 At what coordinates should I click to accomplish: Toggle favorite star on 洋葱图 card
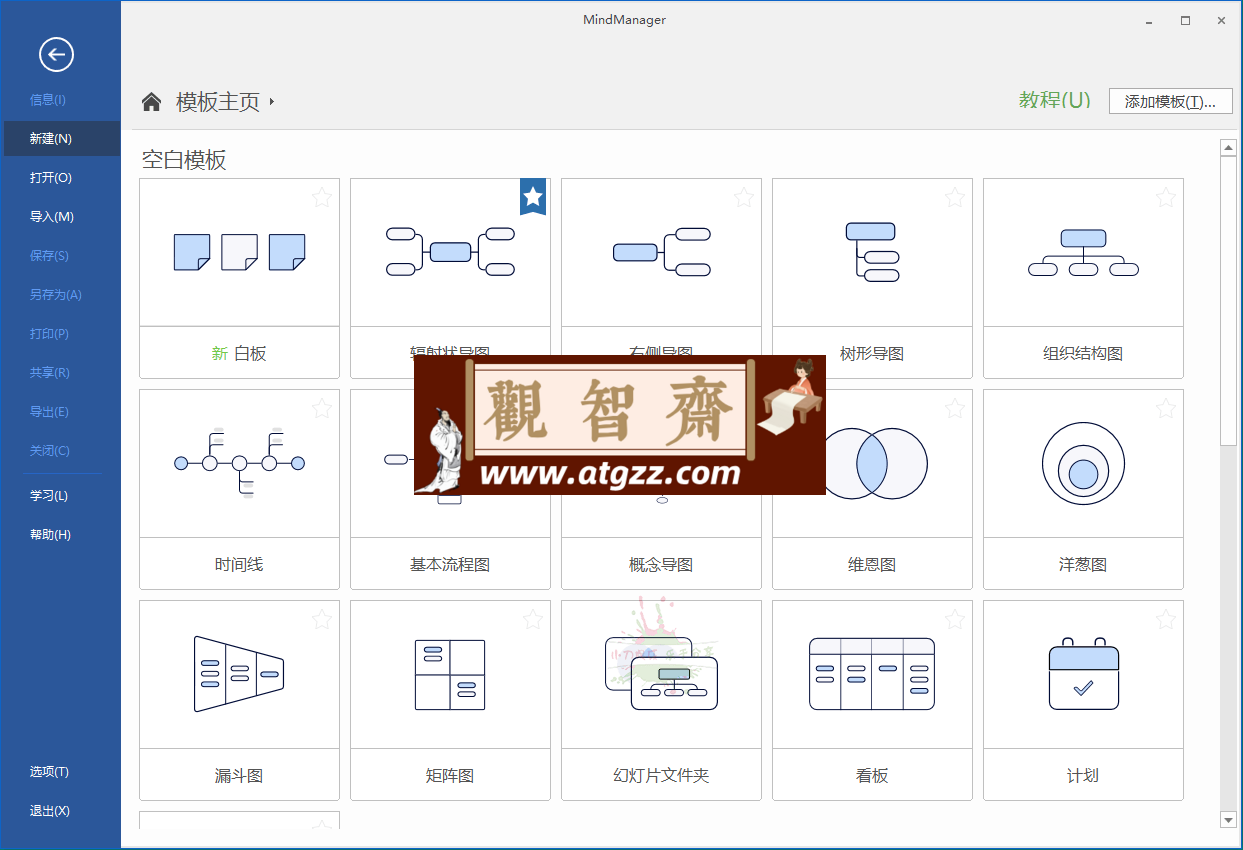click(x=1165, y=408)
